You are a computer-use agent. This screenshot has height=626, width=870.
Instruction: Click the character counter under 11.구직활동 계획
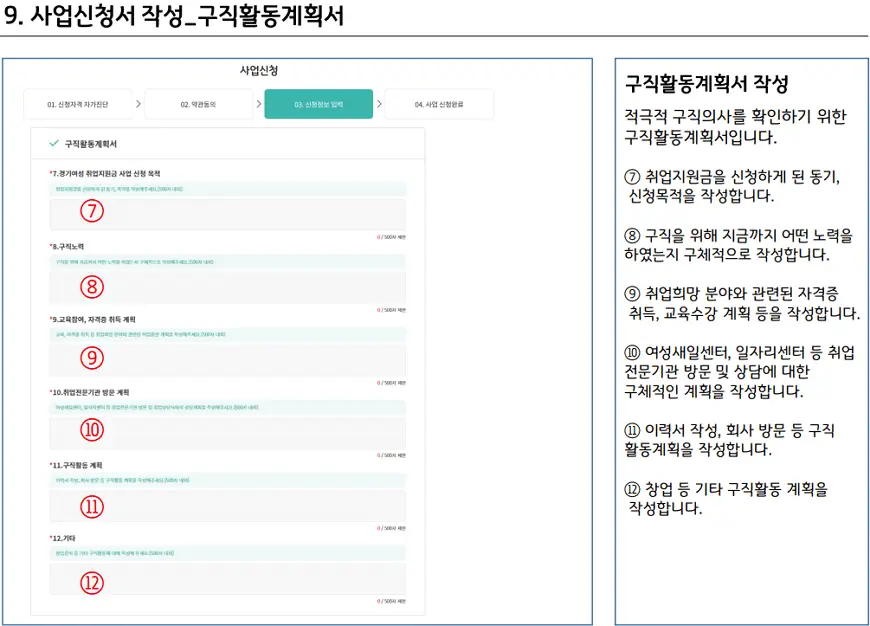392,528
